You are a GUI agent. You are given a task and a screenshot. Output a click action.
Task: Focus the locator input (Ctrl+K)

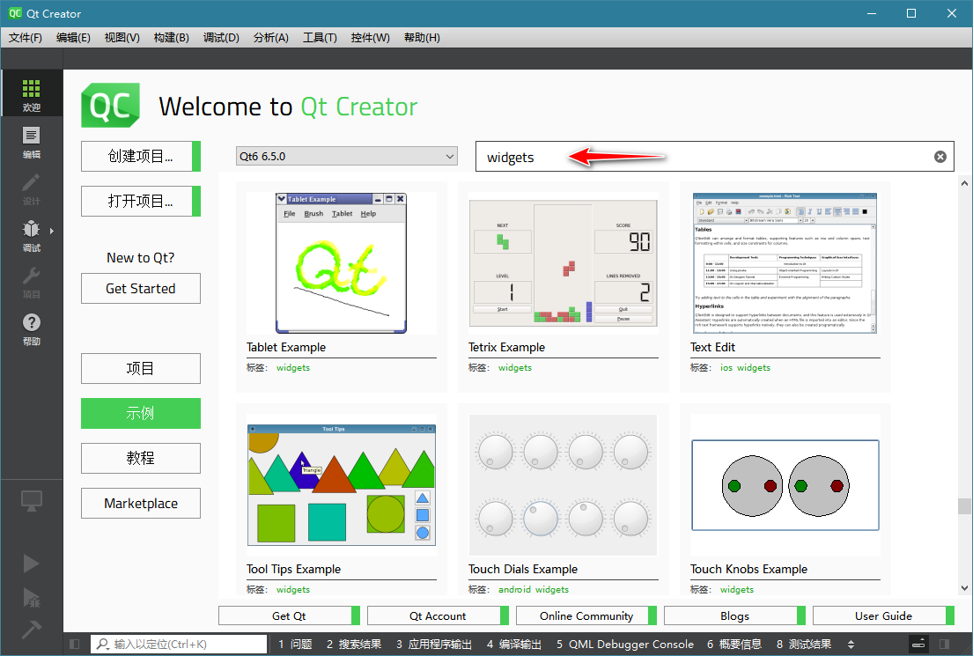pyautogui.click(x=180, y=644)
